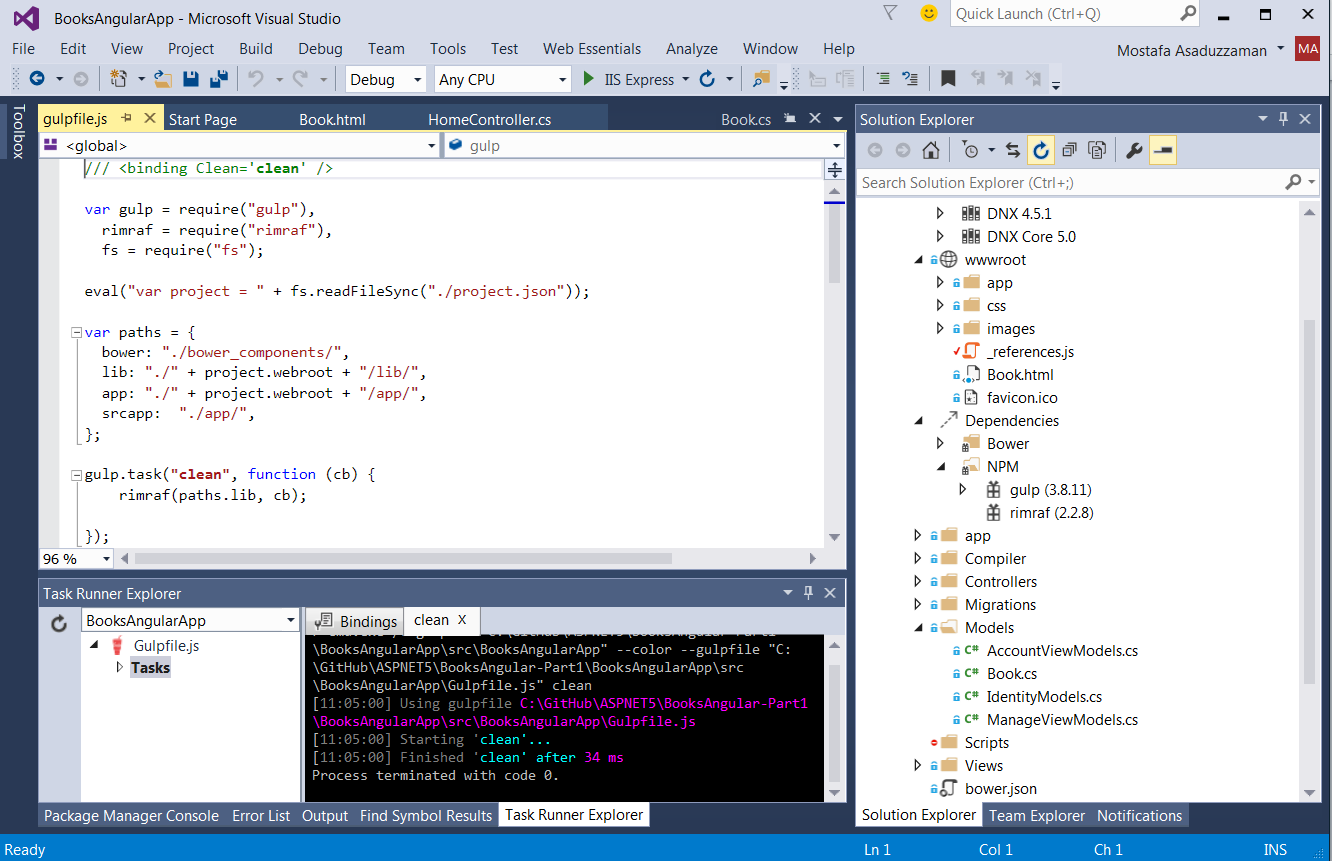Viewport: 1332px width, 861px height.
Task: Toggle bookmark with the bookmark icon
Action: pos(948,79)
